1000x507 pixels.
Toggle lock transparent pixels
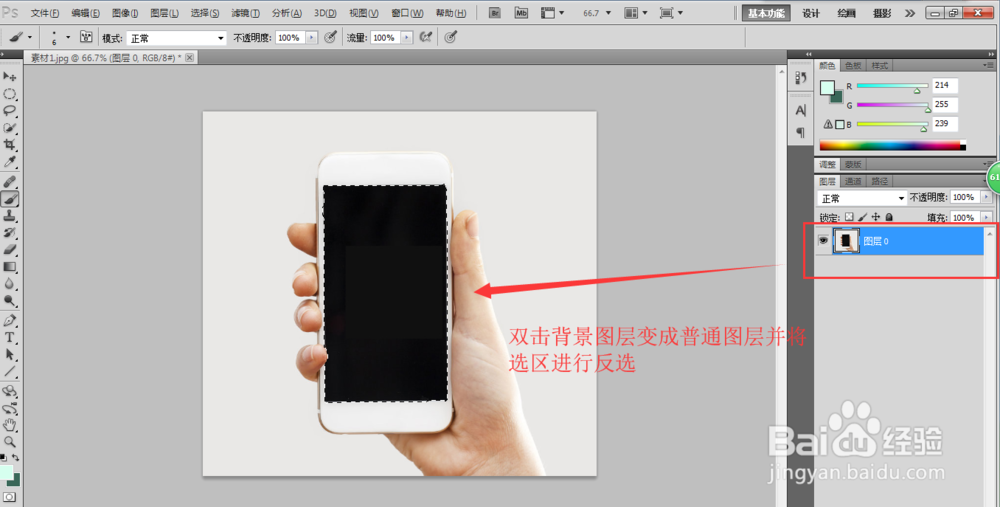(x=849, y=217)
